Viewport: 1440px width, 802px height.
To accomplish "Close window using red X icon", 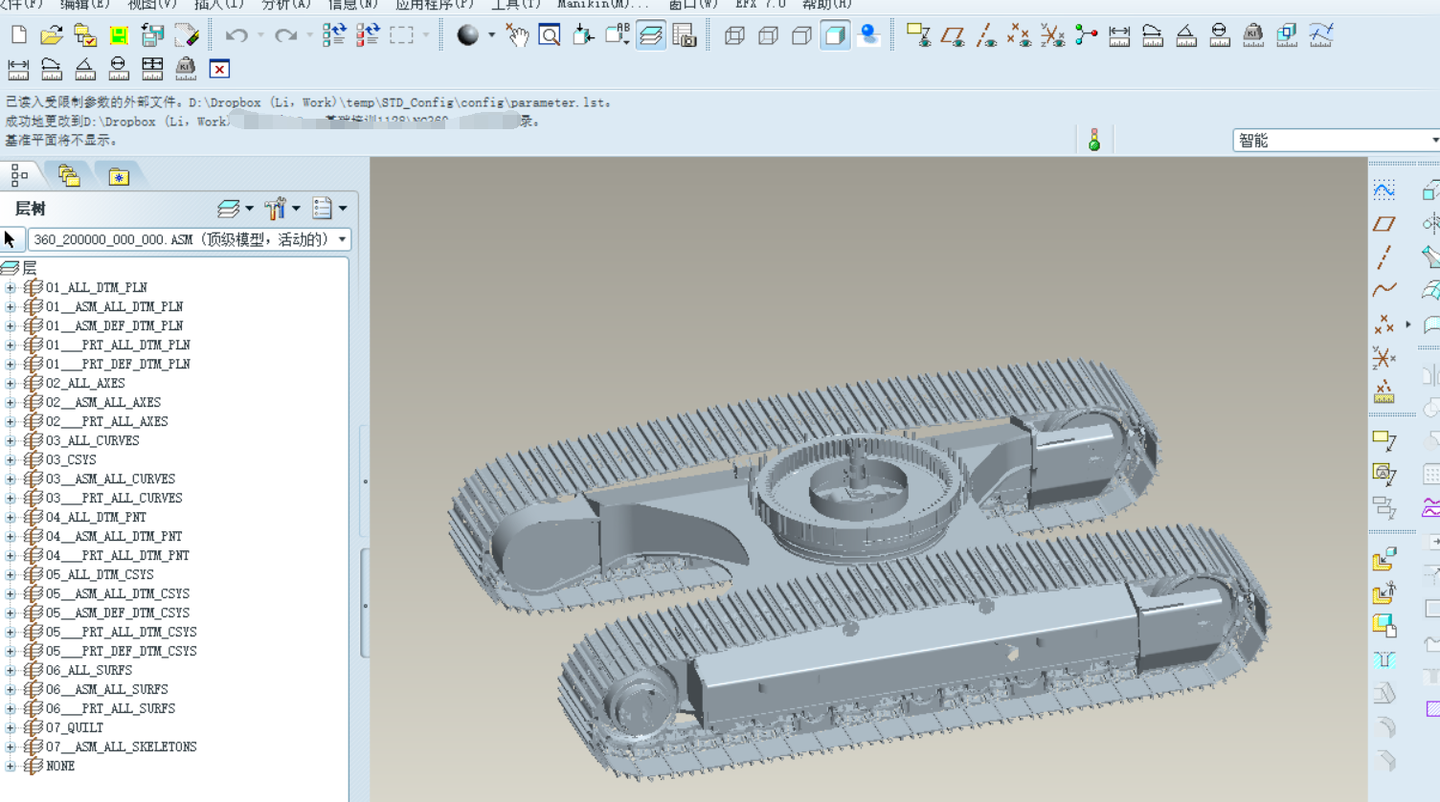I will [x=219, y=69].
